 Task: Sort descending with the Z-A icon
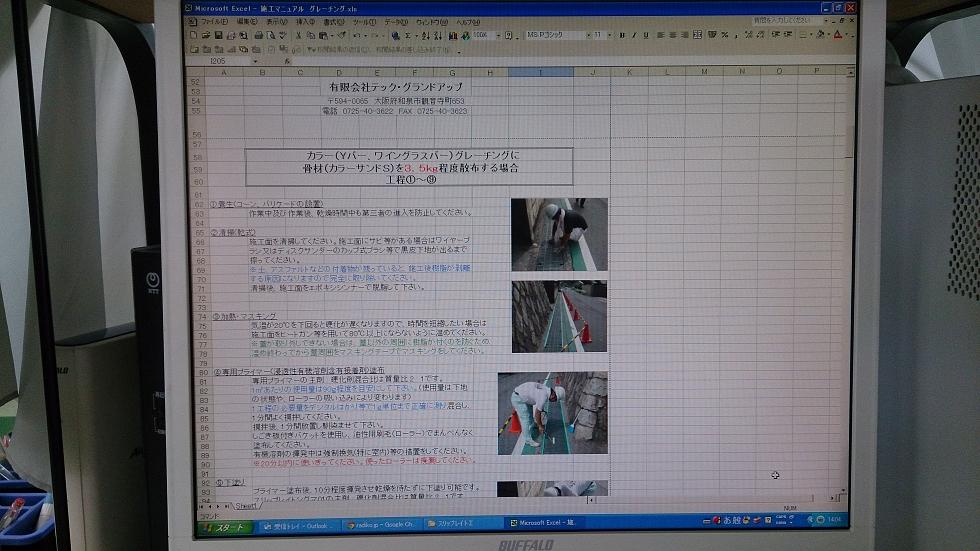coord(438,35)
